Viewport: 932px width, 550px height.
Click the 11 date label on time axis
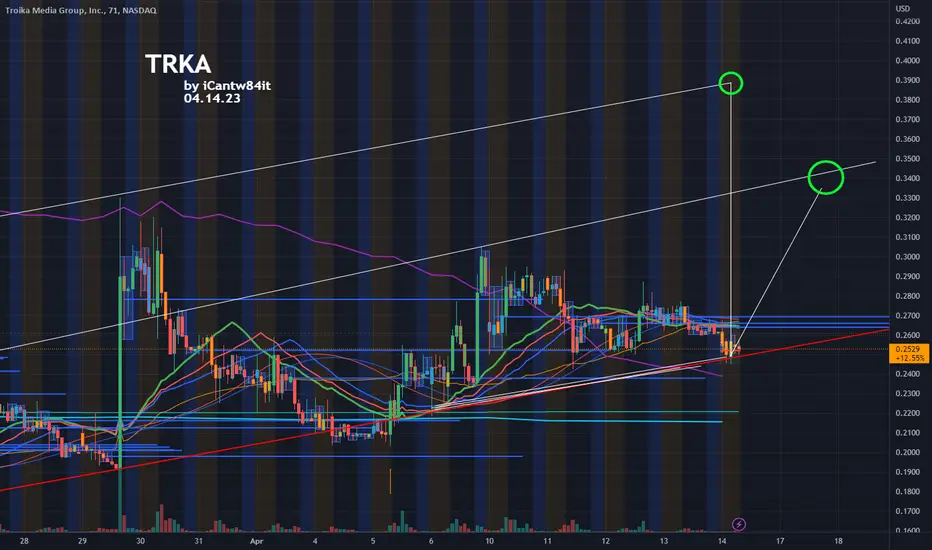pos(547,541)
